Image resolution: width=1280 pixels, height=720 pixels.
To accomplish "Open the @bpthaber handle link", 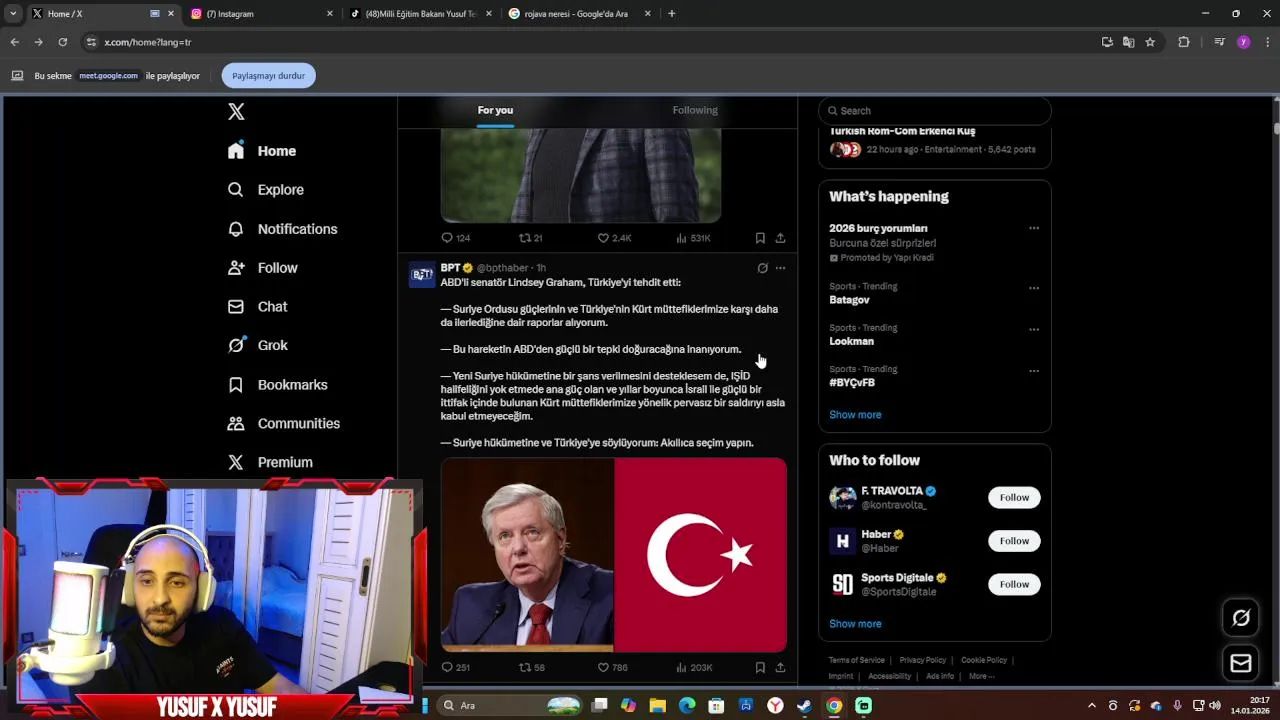I will tap(502, 268).
